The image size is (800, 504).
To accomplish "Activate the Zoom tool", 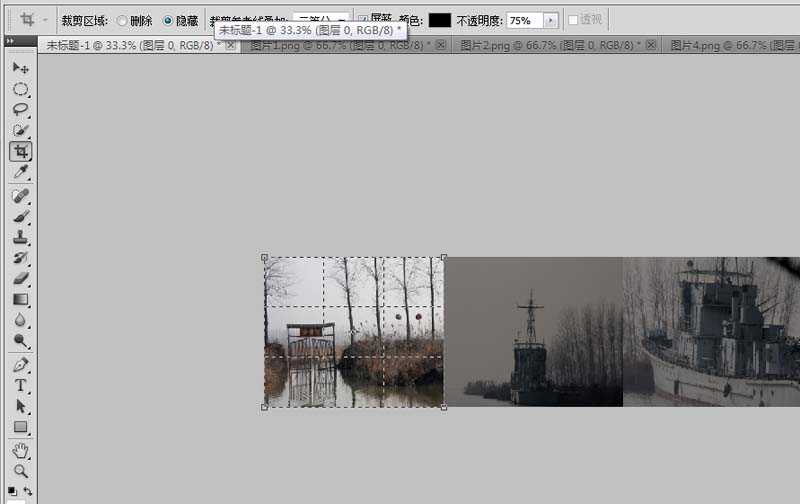I will [20, 471].
